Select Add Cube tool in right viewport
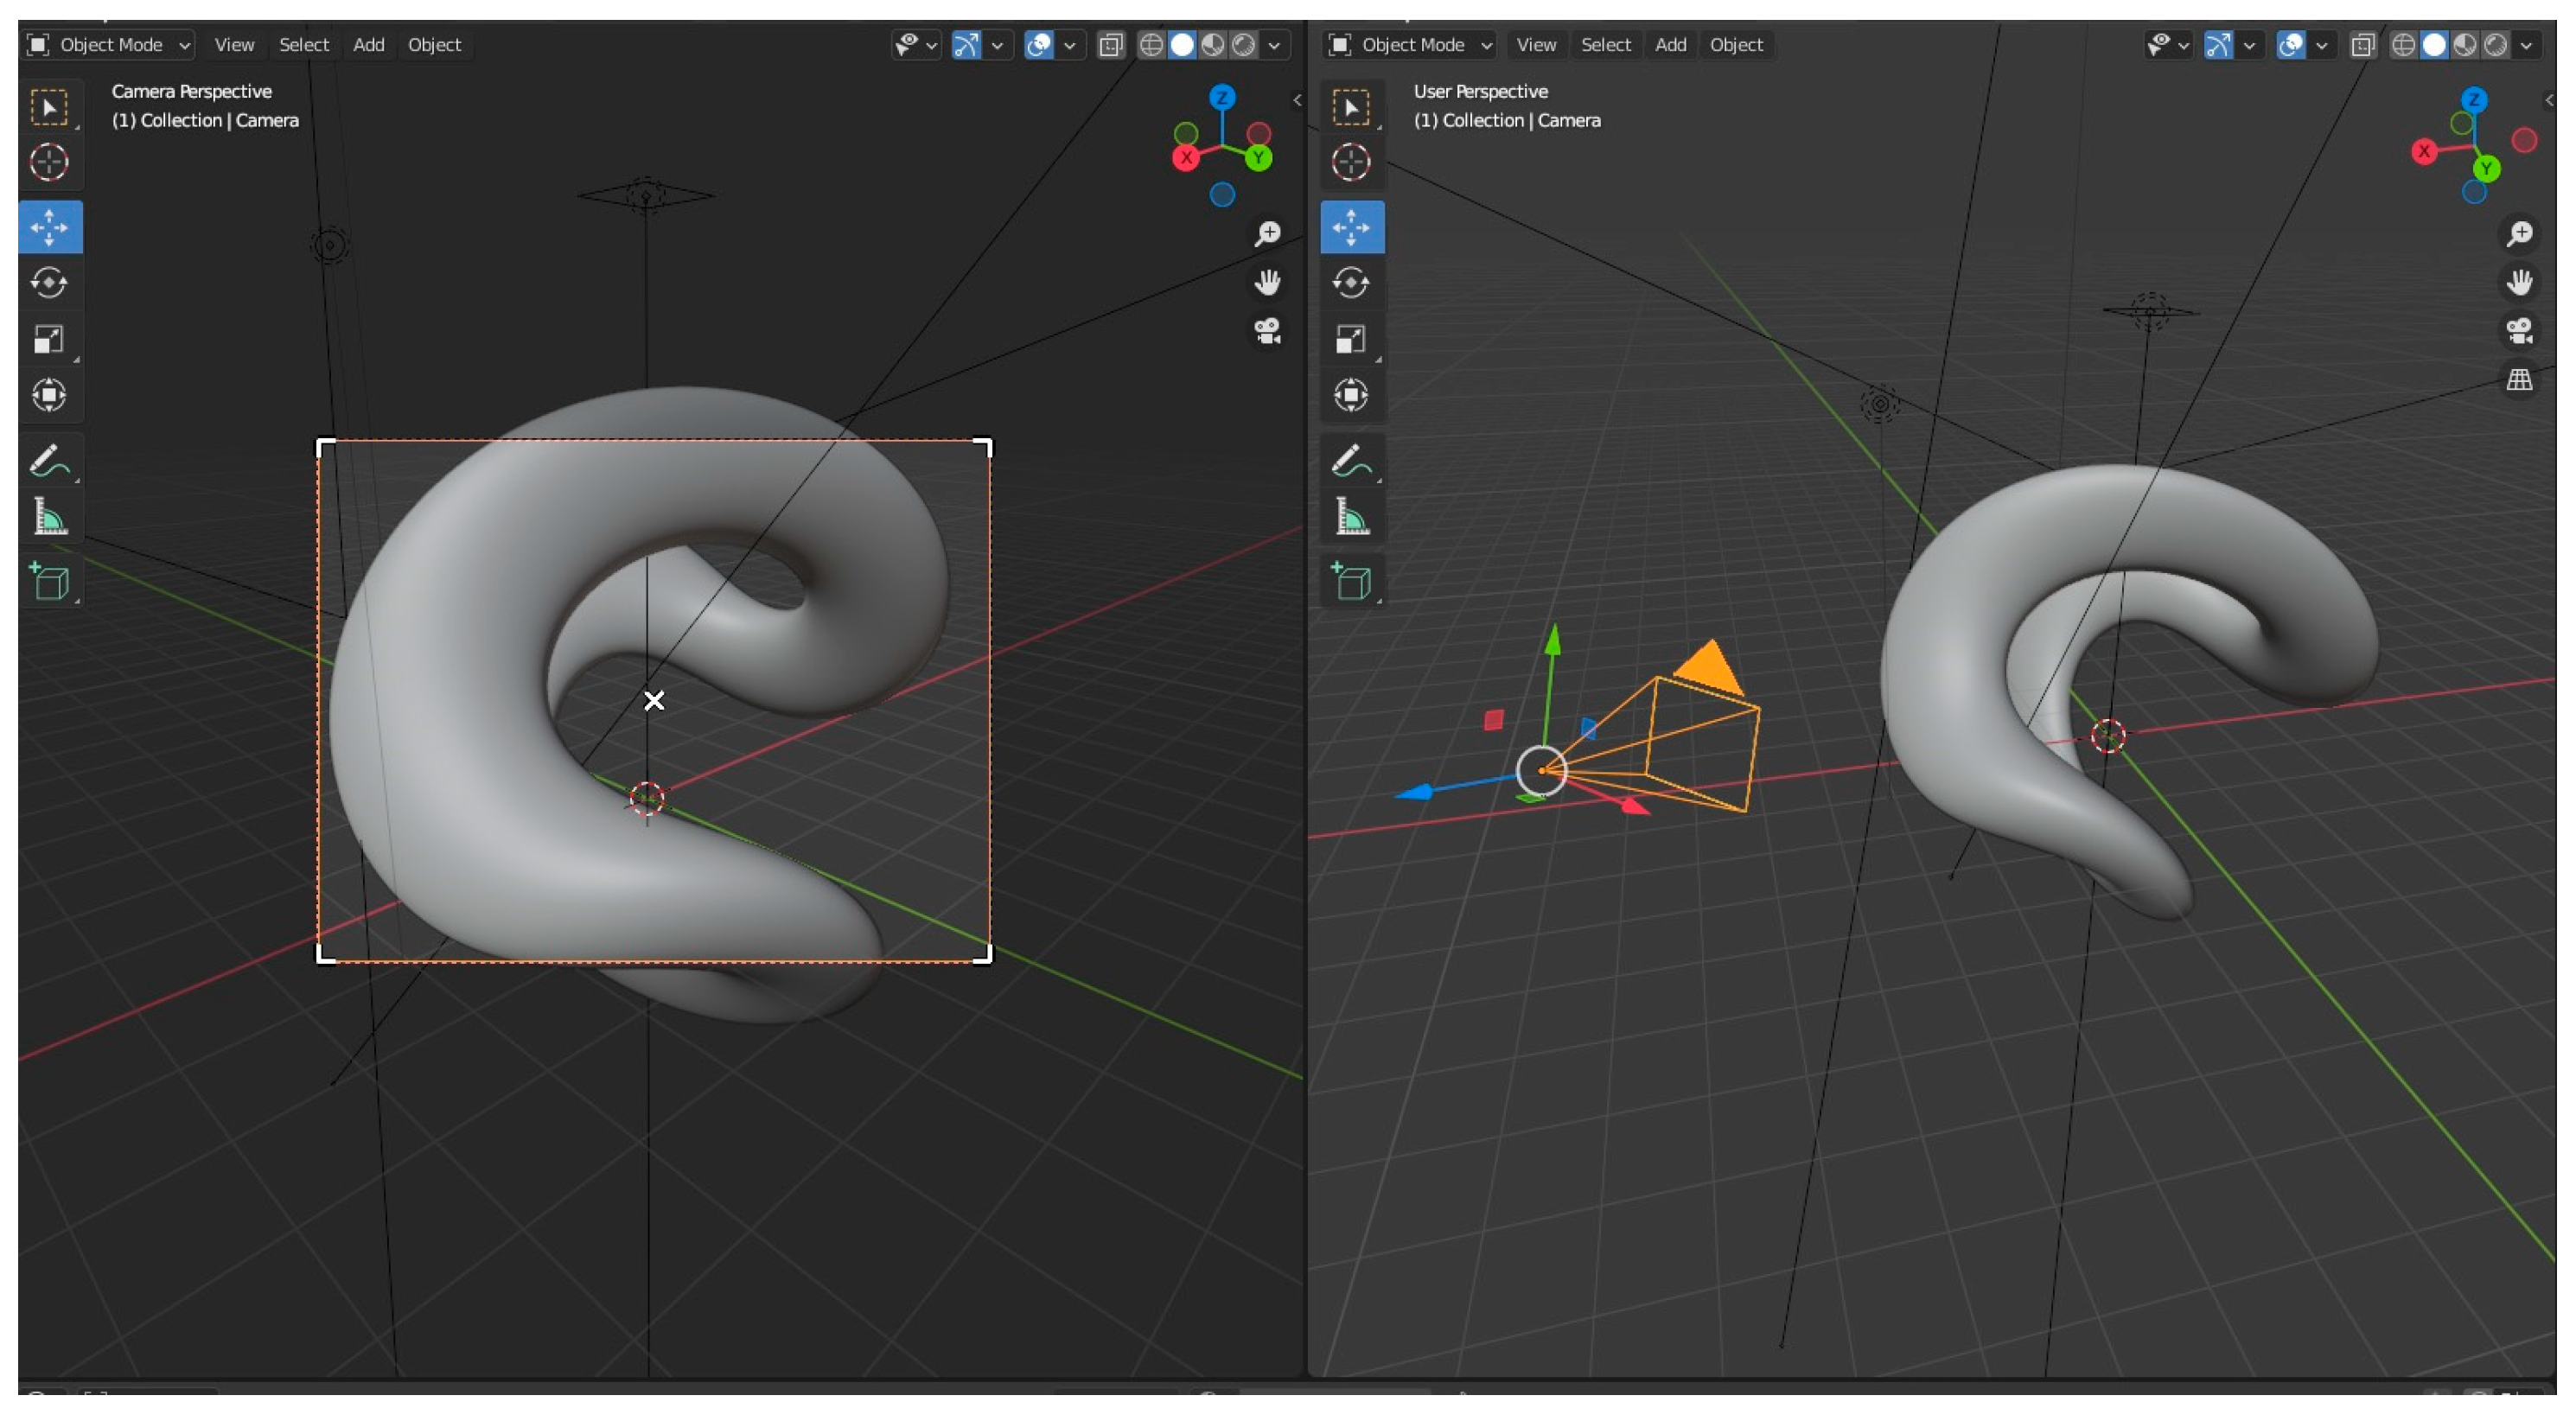 1350,582
